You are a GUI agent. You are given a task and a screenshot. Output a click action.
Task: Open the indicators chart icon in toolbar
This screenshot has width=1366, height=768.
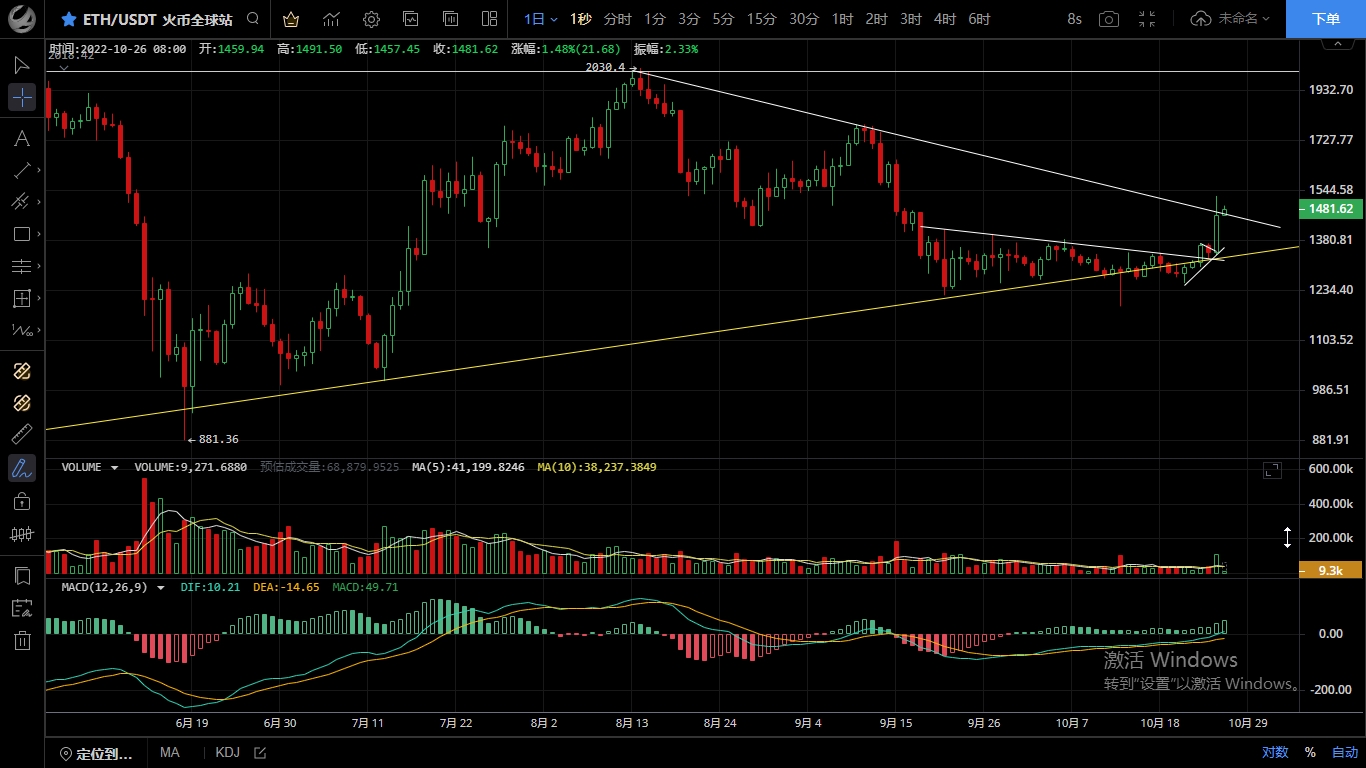coord(331,19)
